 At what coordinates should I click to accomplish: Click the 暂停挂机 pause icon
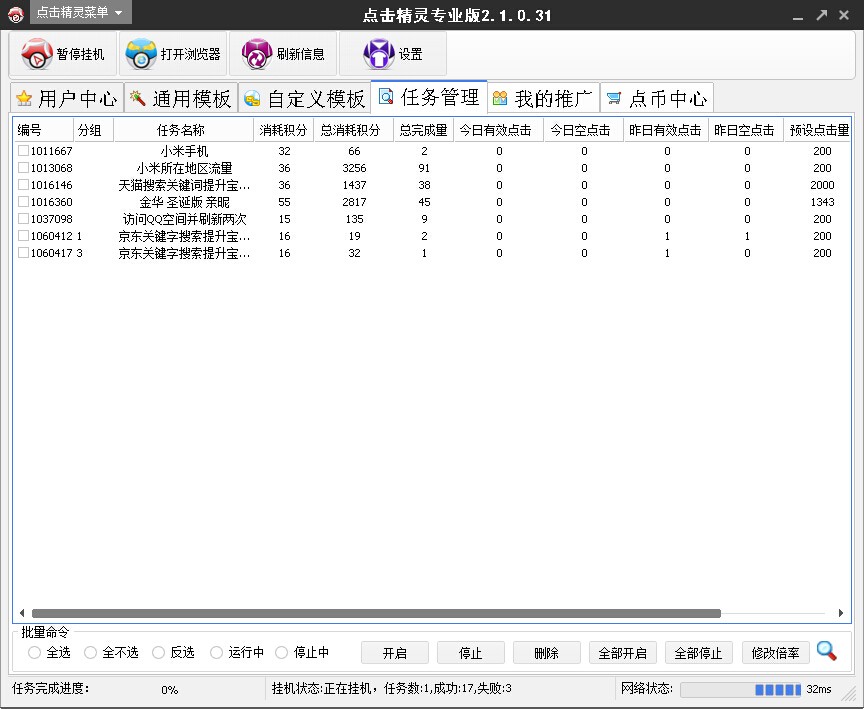[x=38, y=53]
